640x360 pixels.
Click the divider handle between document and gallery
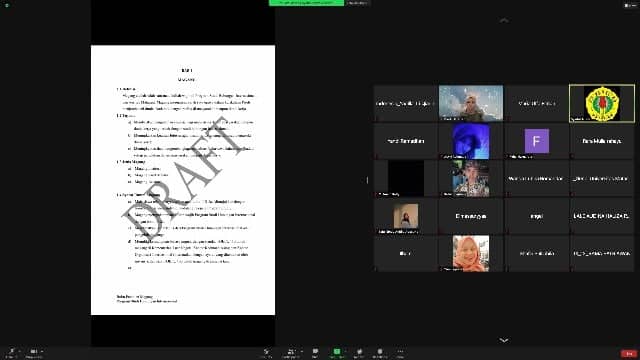(367, 180)
